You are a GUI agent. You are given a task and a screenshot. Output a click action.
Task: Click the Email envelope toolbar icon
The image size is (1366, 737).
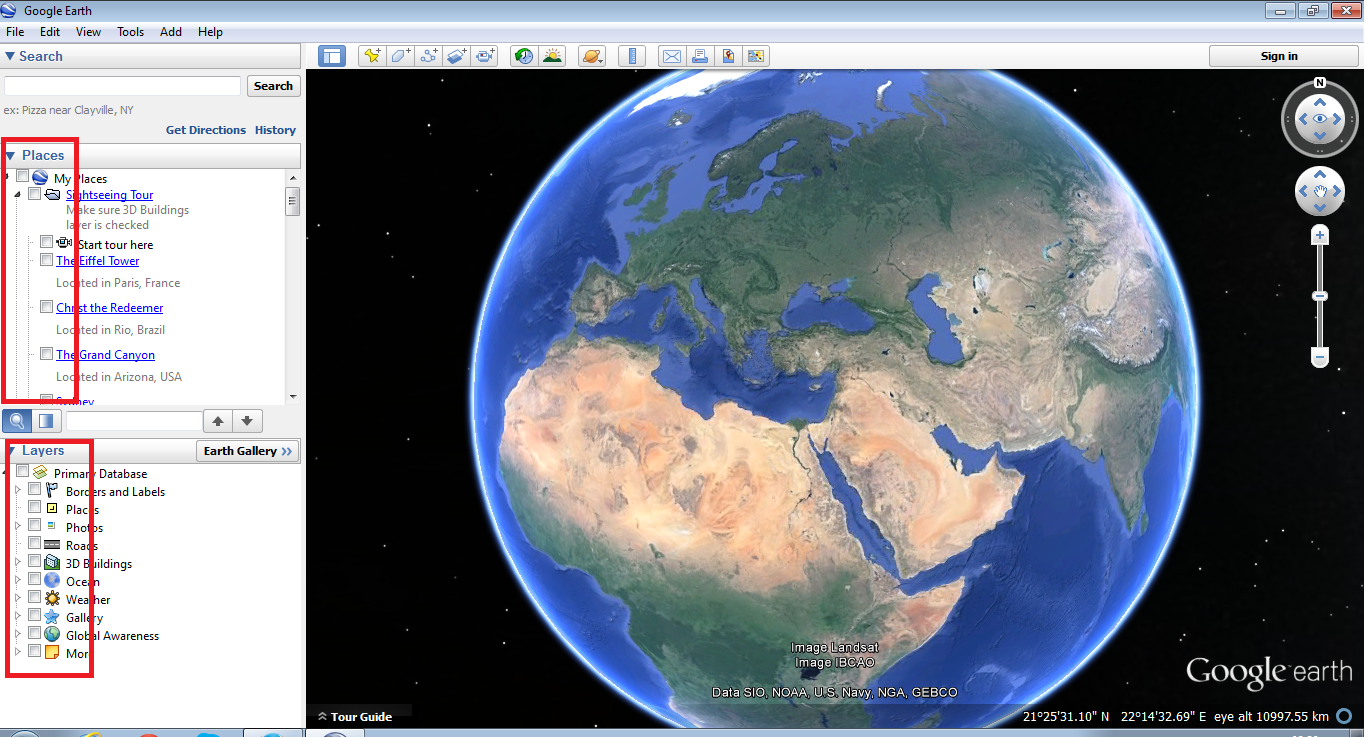(x=671, y=56)
